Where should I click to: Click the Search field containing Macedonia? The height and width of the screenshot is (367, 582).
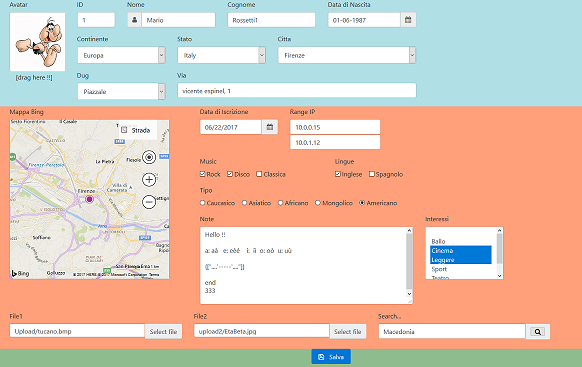(452, 331)
